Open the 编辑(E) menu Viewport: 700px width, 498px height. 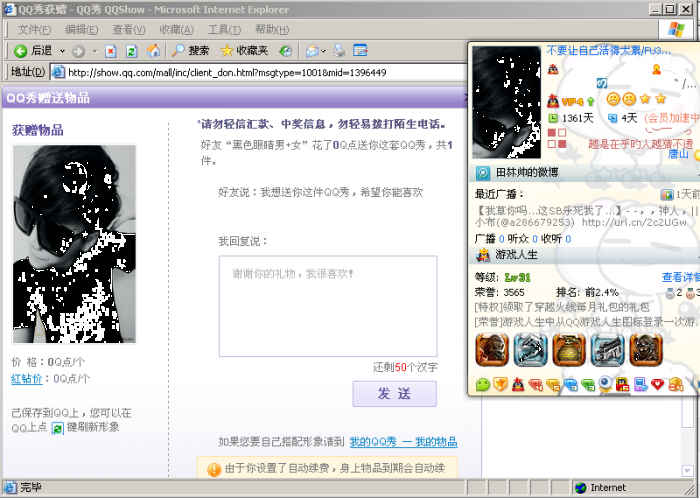82,30
